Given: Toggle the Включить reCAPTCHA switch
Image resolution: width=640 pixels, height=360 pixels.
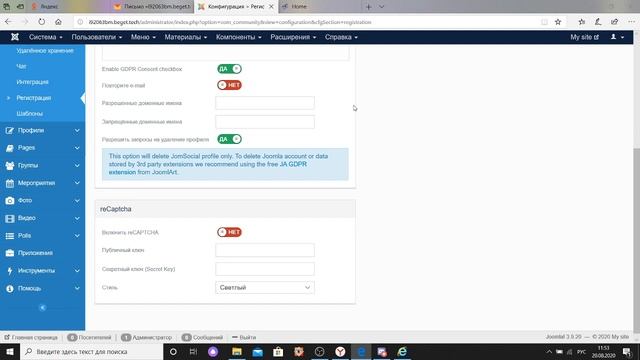Looking at the screenshot, I should coord(229,232).
